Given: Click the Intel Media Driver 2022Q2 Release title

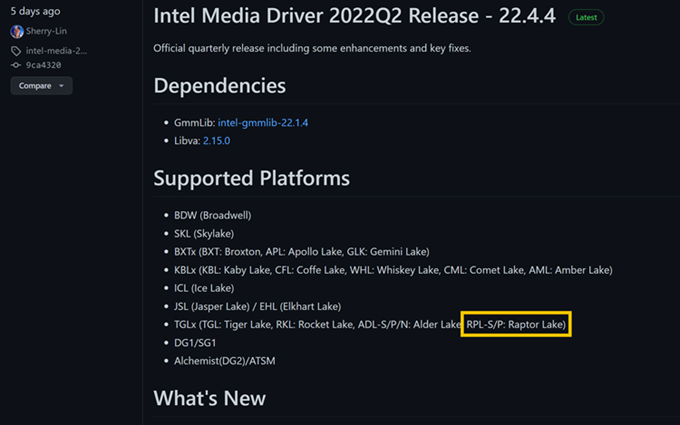Looking at the screenshot, I should (354, 16).
